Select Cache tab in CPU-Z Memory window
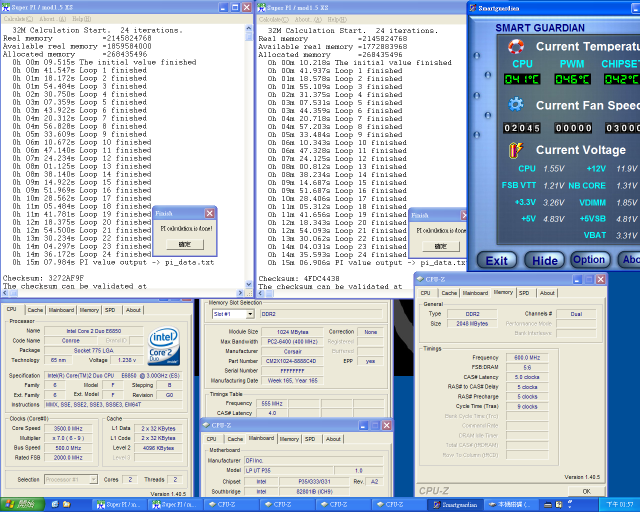Screen dimensions: 640x512 pyautogui.click(x=449, y=293)
